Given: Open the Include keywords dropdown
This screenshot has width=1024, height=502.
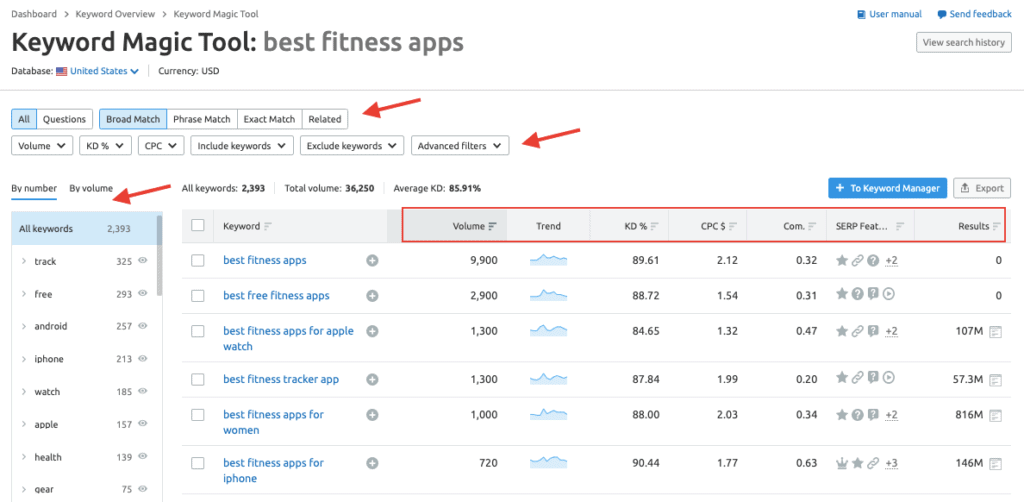Looking at the screenshot, I should 241,146.
